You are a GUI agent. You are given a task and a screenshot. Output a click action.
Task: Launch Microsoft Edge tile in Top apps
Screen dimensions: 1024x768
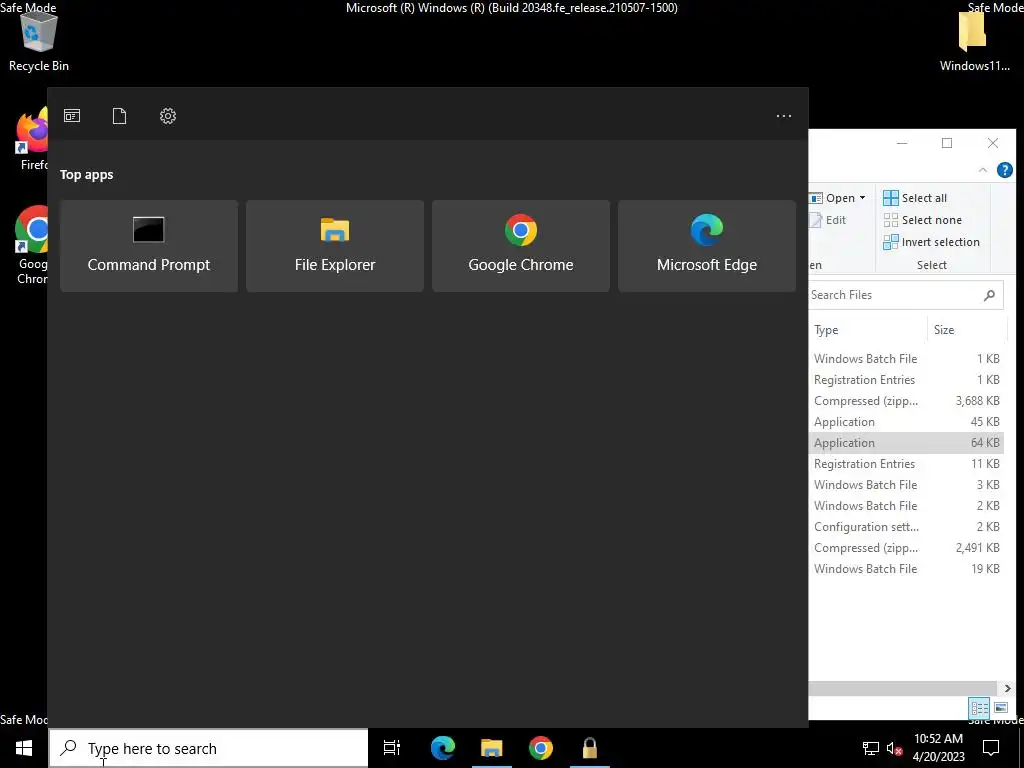click(x=707, y=246)
